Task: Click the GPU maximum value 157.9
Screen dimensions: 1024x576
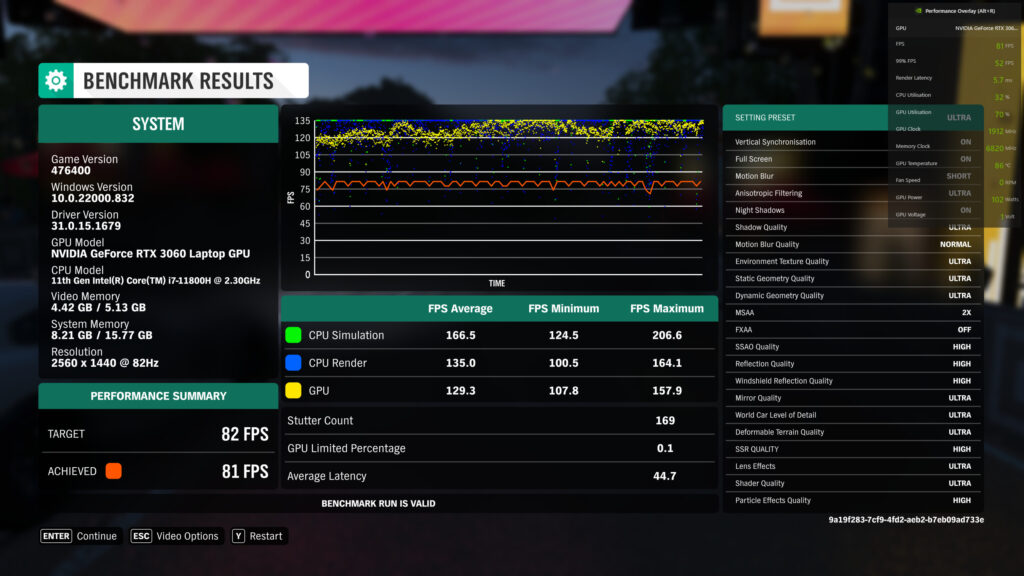Action: (667, 391)
